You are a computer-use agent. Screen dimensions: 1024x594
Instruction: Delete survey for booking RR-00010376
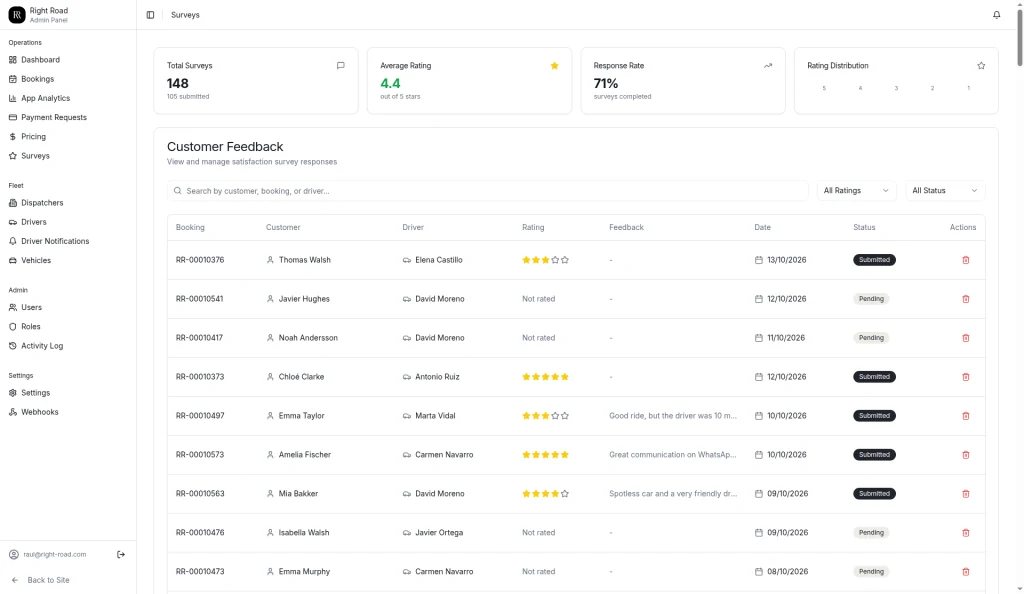pos(965,260)
